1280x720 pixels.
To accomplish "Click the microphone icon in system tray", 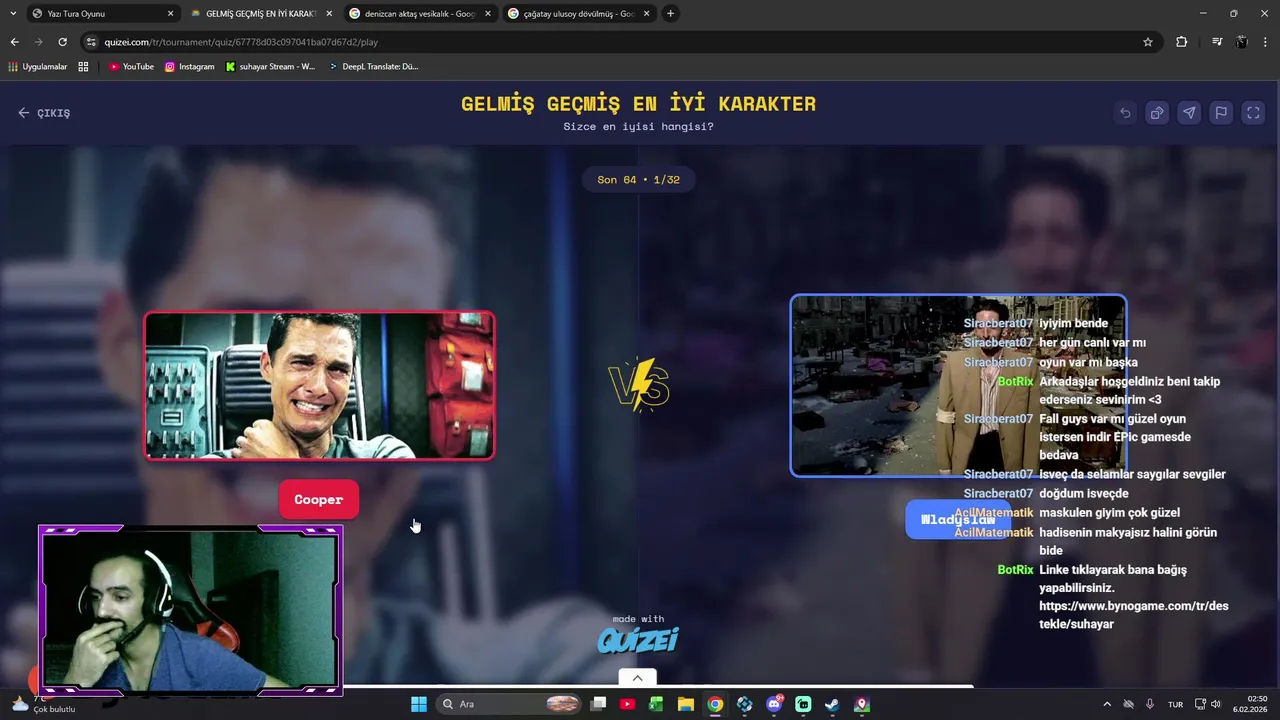I will 1150,704.
